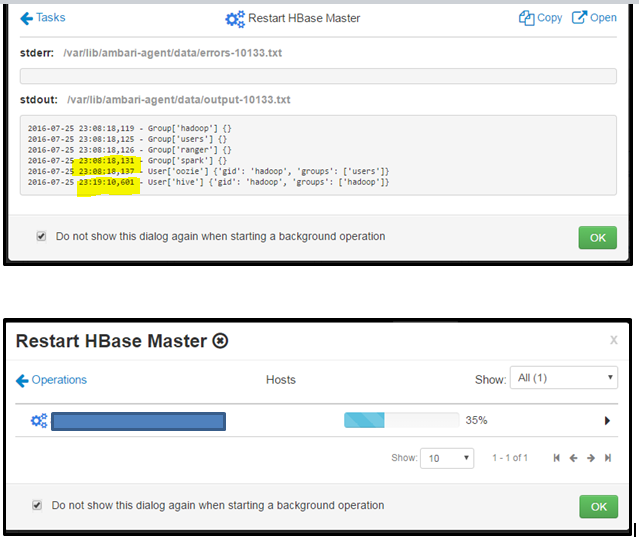Open the Show 10 rows-per-page dropdown
This screenshot has height=540, width=639.
[447, 458]
